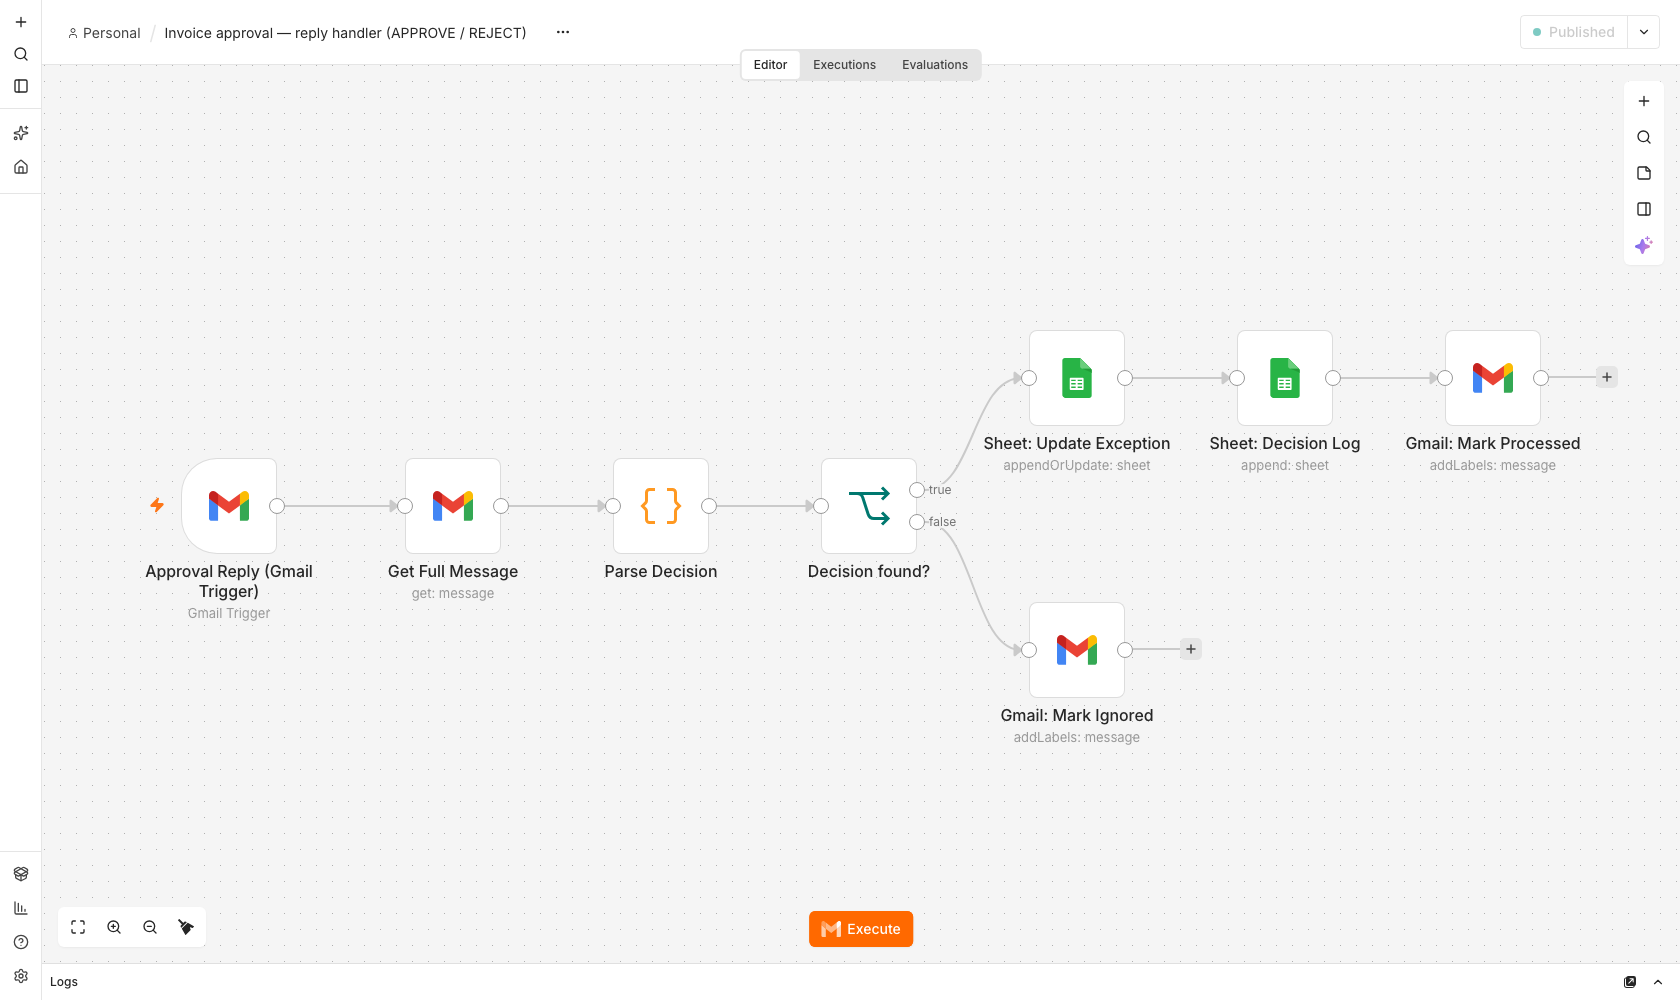Expand the Published dropdown arrow
Screen dimensions: 1680x1000
(x=1644, y=32)
